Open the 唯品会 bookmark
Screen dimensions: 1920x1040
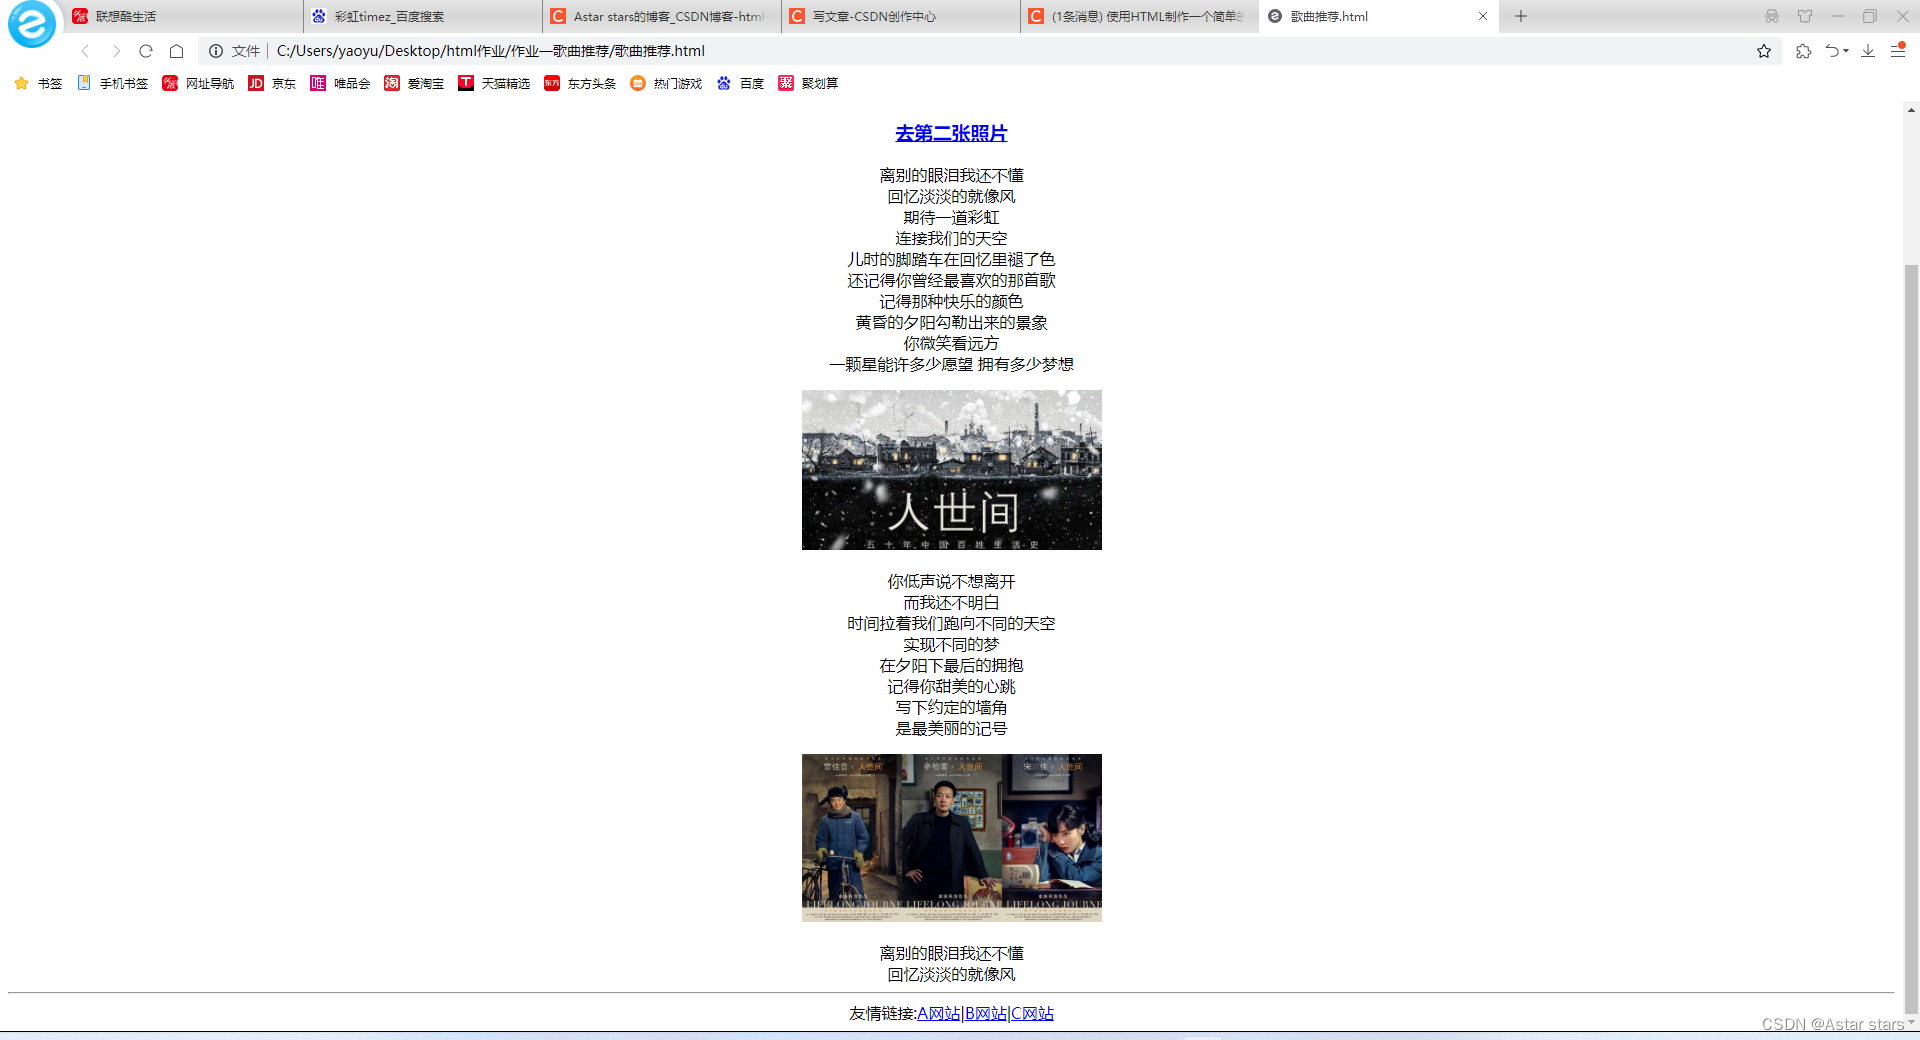340,84
